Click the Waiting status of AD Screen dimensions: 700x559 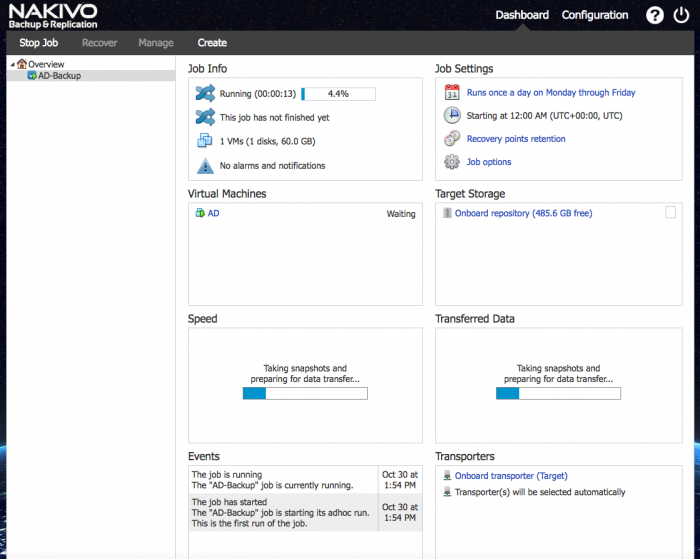(x=401, y=214)
